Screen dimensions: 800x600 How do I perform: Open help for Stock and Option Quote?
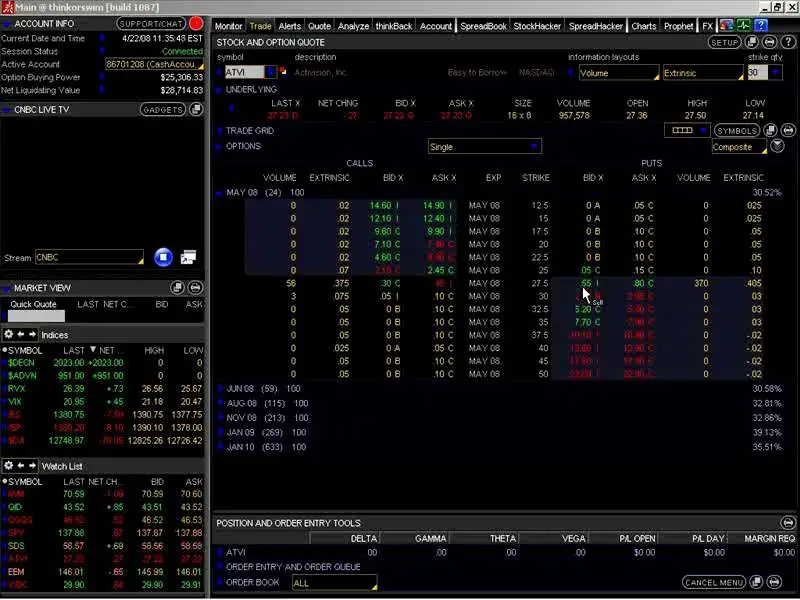(x=788, y=42)
